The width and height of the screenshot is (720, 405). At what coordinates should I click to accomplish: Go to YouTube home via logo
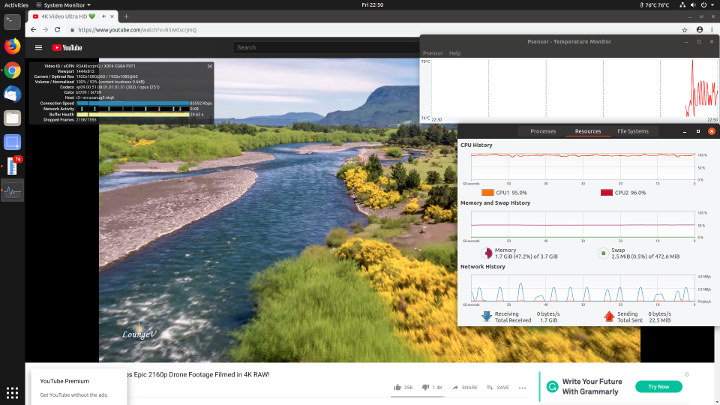(x=67, y=47)
